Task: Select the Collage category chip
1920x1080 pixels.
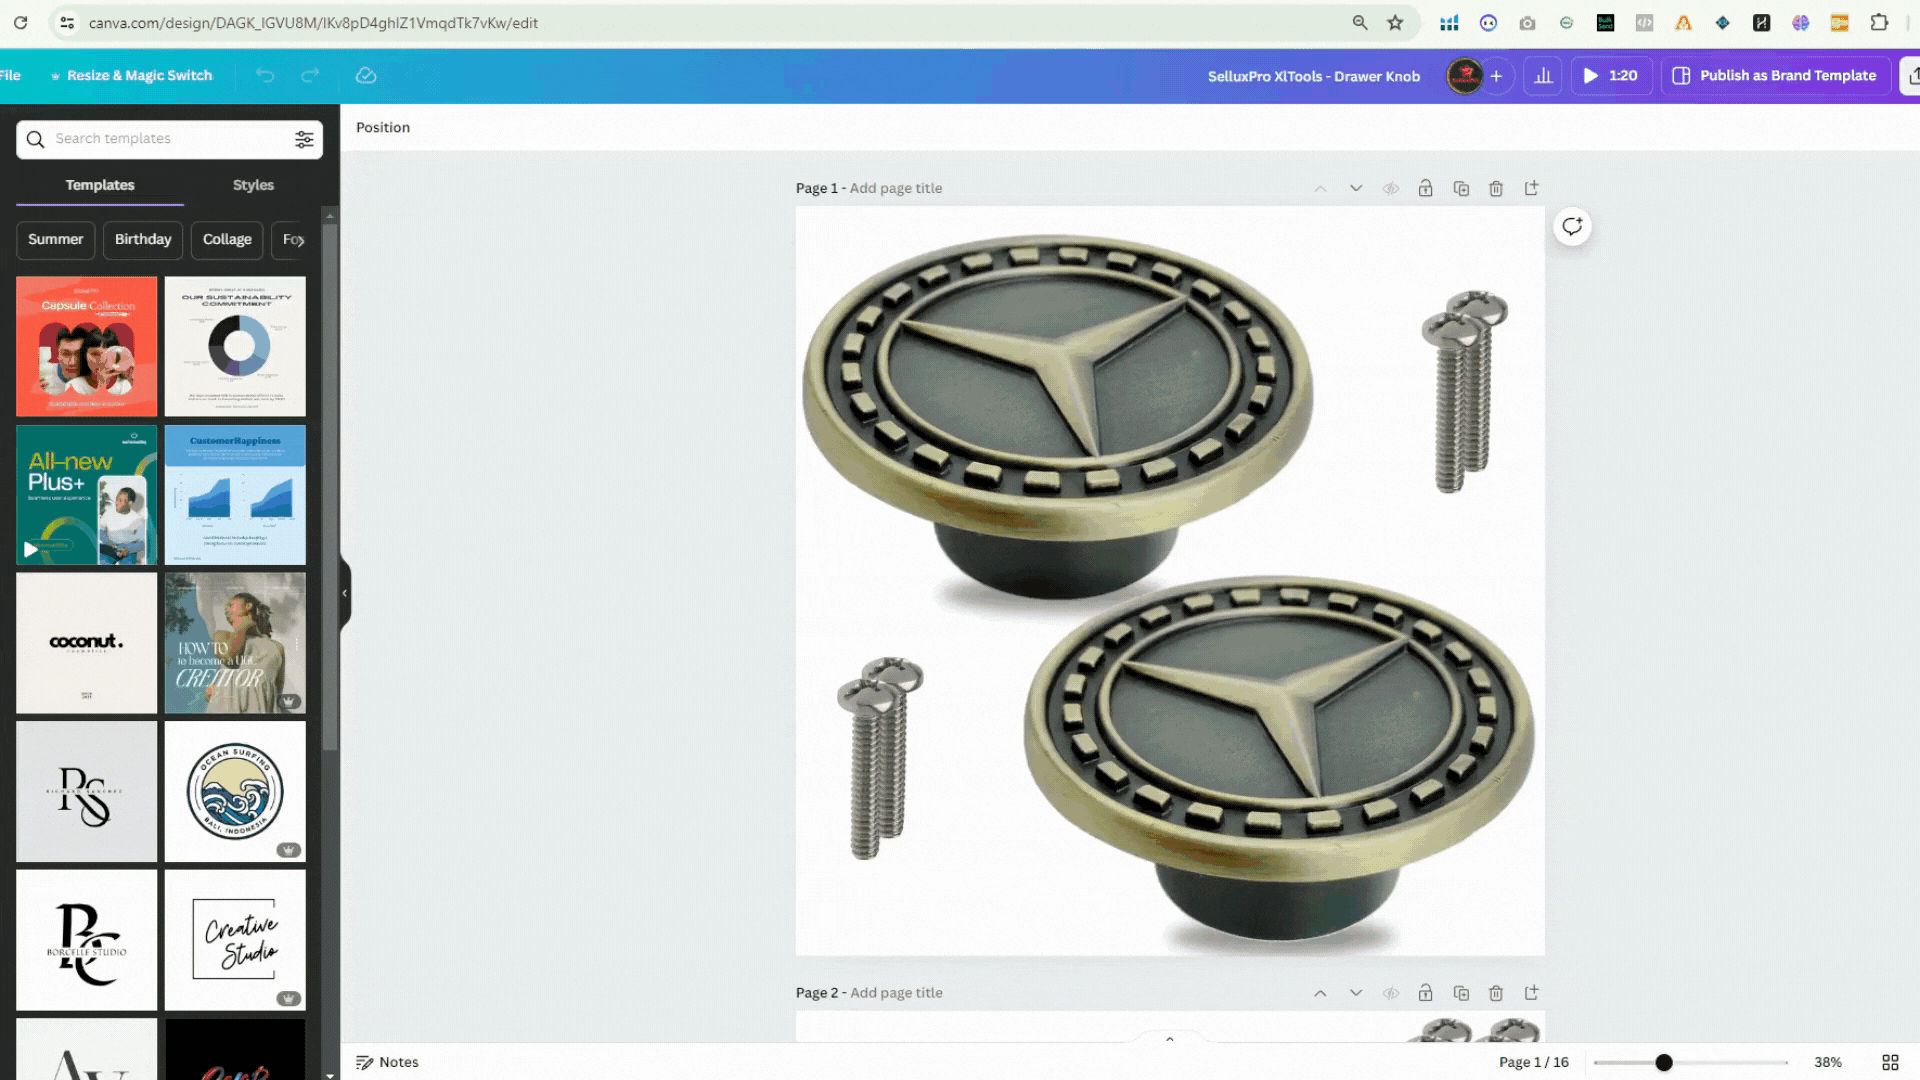Action: point(227,240)
